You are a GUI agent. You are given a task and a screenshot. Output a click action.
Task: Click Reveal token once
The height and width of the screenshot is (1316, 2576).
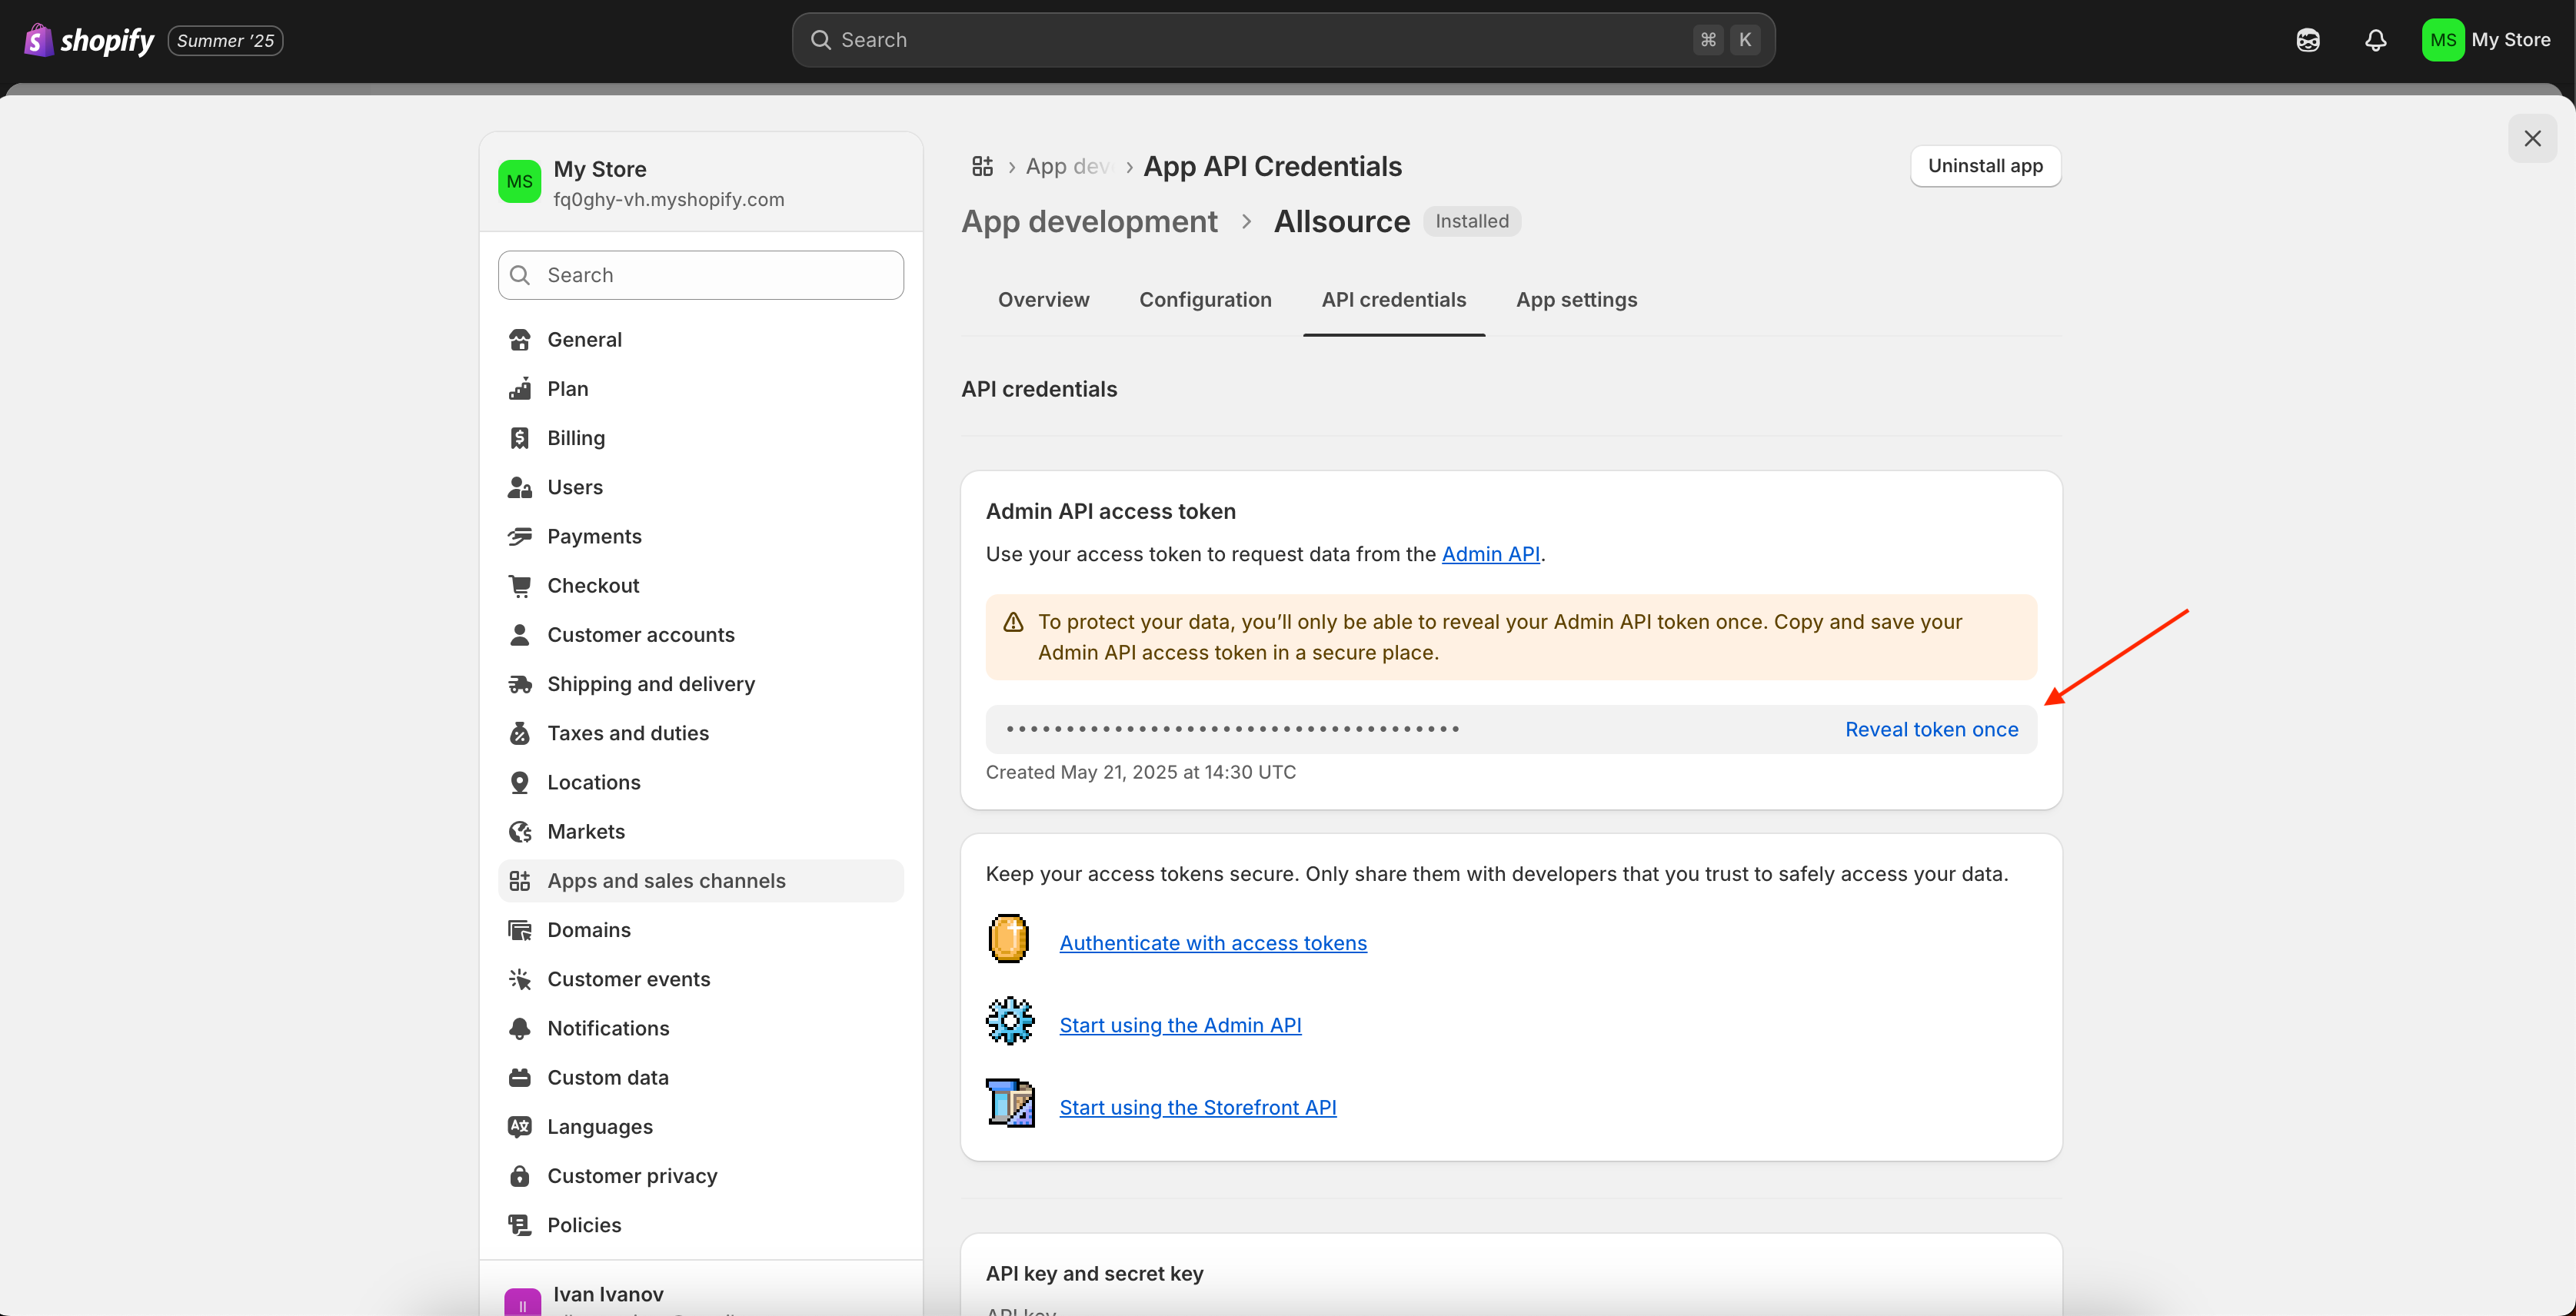(x=1931, y=729)
